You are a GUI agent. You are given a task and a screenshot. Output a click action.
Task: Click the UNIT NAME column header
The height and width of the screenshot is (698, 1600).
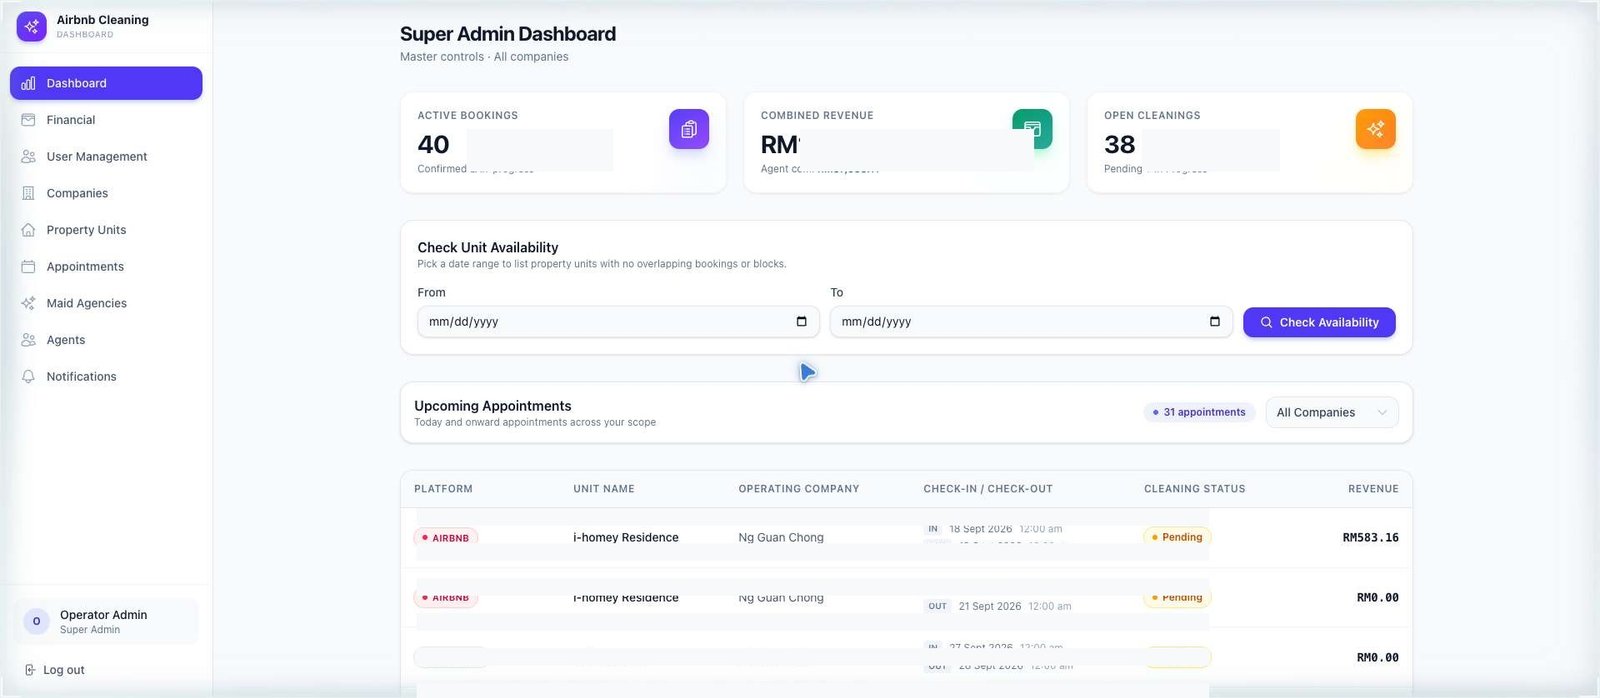pyautogui.click(x=604, y=489)
